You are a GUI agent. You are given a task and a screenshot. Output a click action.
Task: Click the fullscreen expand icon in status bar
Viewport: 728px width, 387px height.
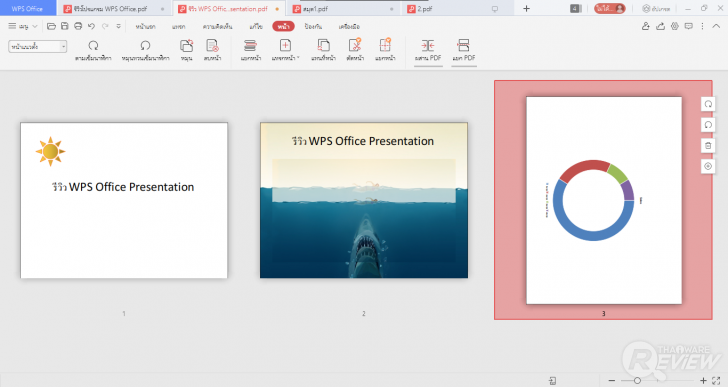716,381
